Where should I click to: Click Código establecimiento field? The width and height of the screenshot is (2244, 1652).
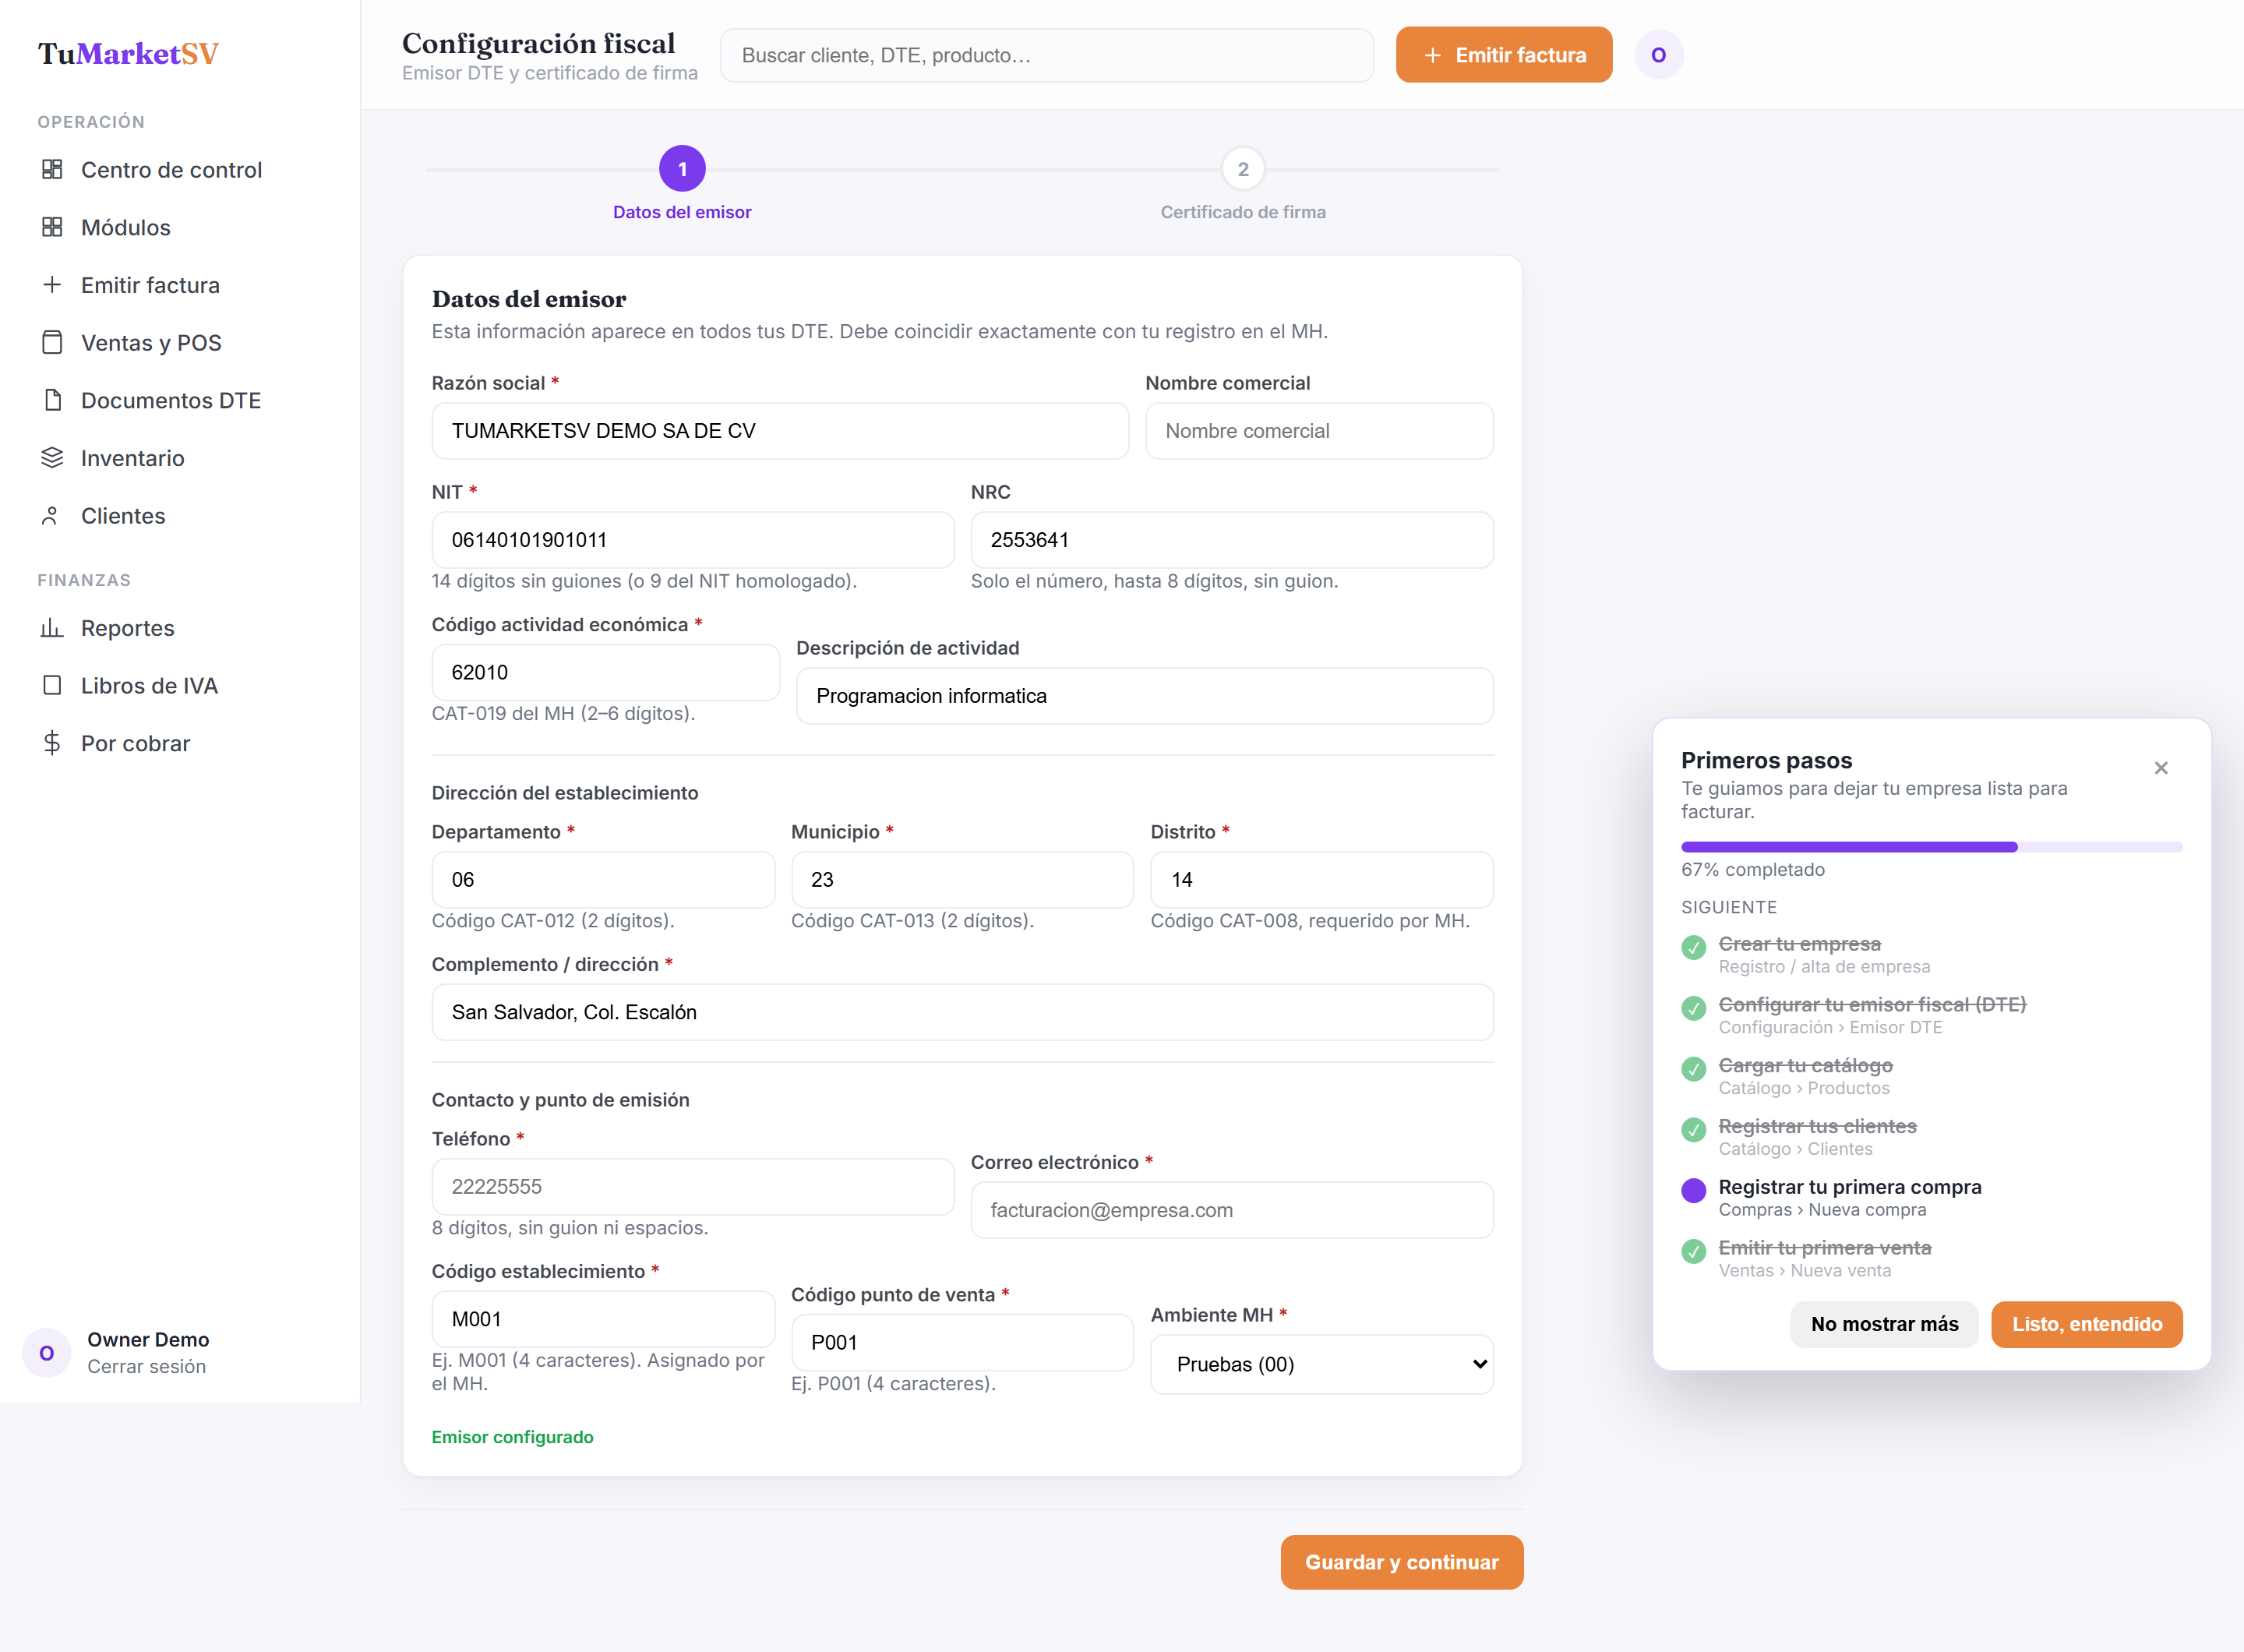coord(604,1319)
